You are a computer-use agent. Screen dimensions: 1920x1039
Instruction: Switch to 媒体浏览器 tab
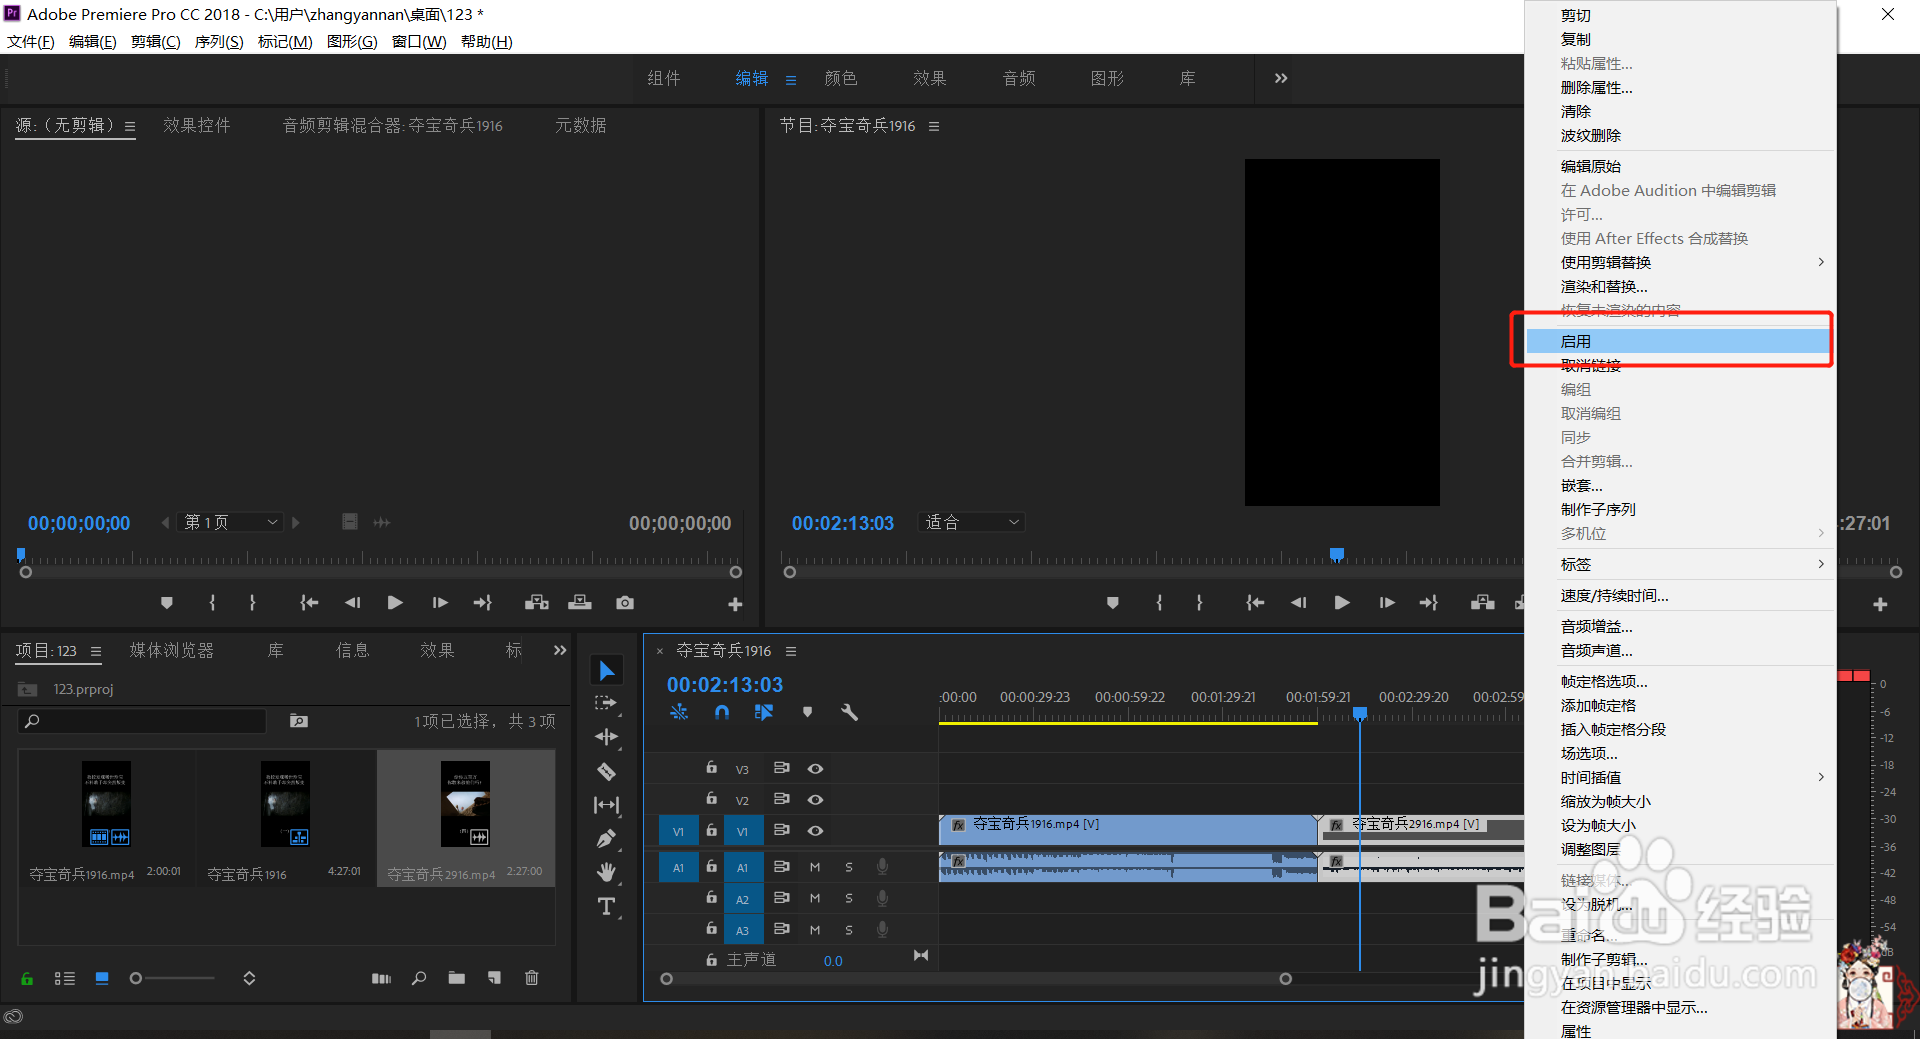click(x=172, y=650)
